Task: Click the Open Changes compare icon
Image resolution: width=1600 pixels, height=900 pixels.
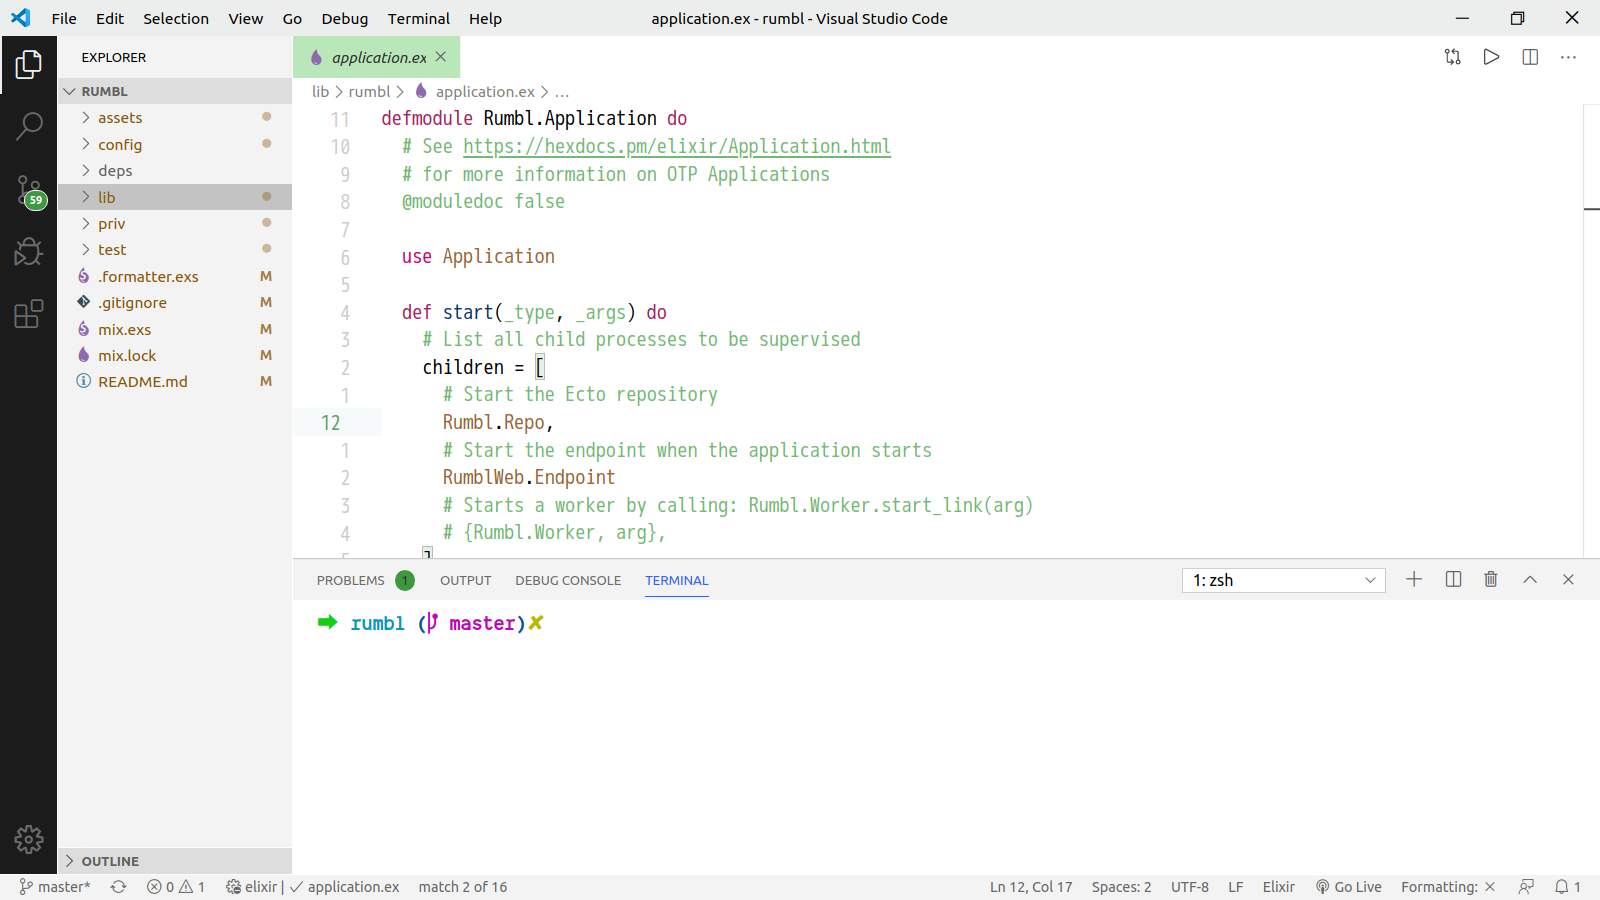Action: point(1453,57)
